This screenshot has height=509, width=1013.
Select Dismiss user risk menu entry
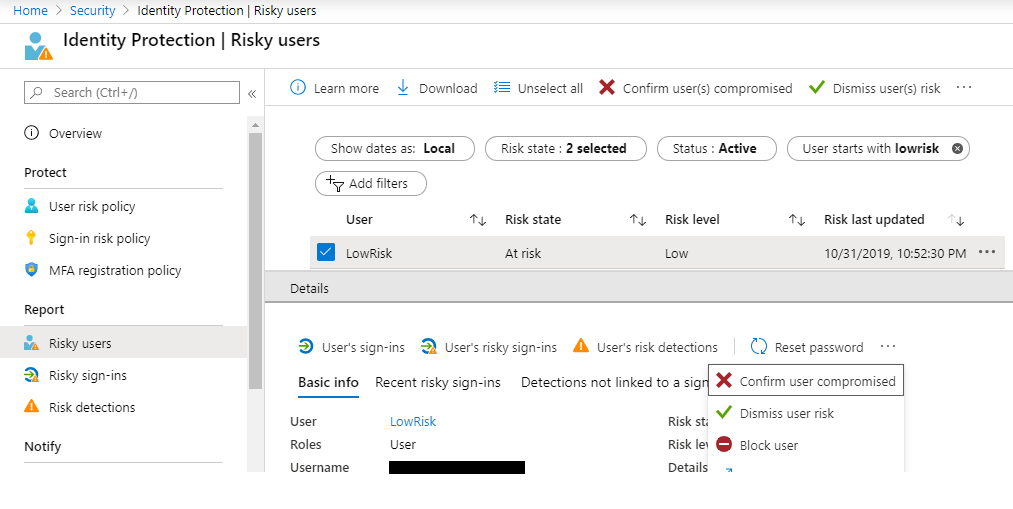[x=806, y=413]
